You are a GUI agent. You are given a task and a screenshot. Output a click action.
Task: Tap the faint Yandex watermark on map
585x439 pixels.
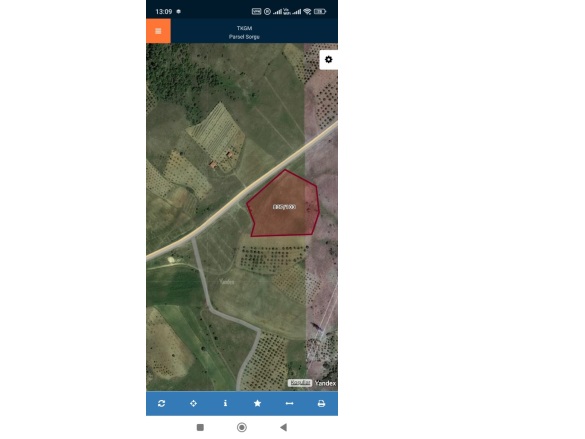pos(227,282)
